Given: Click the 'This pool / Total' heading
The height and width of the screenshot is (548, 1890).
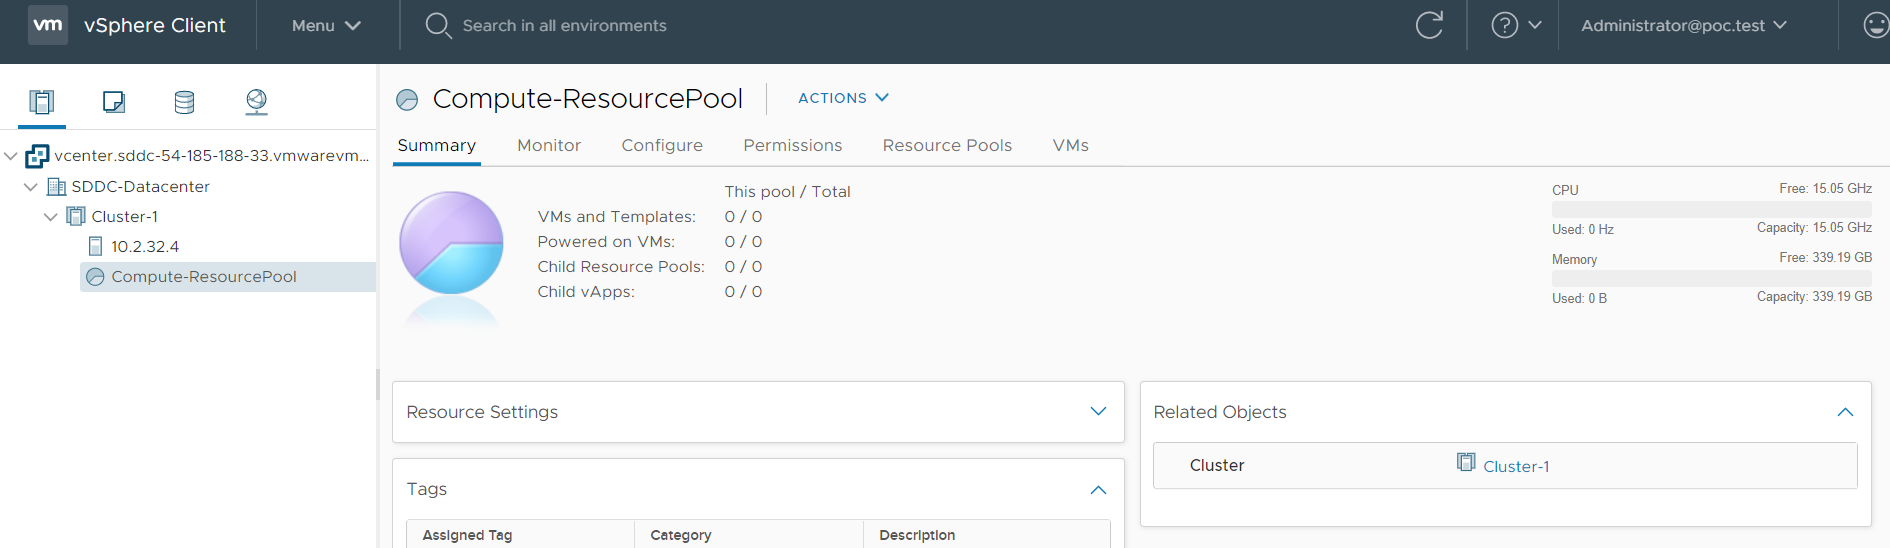Looking at the screenshot, I should (787, 191).
